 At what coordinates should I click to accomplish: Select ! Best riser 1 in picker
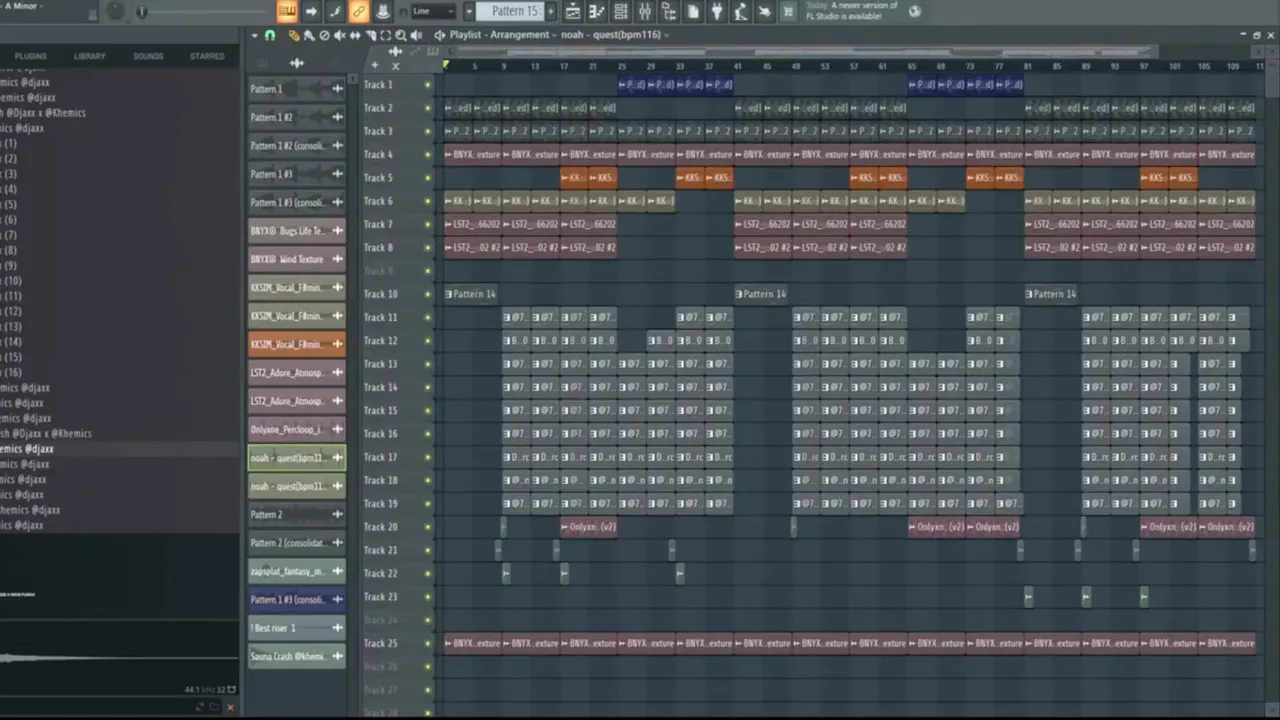tap(297, 628)
